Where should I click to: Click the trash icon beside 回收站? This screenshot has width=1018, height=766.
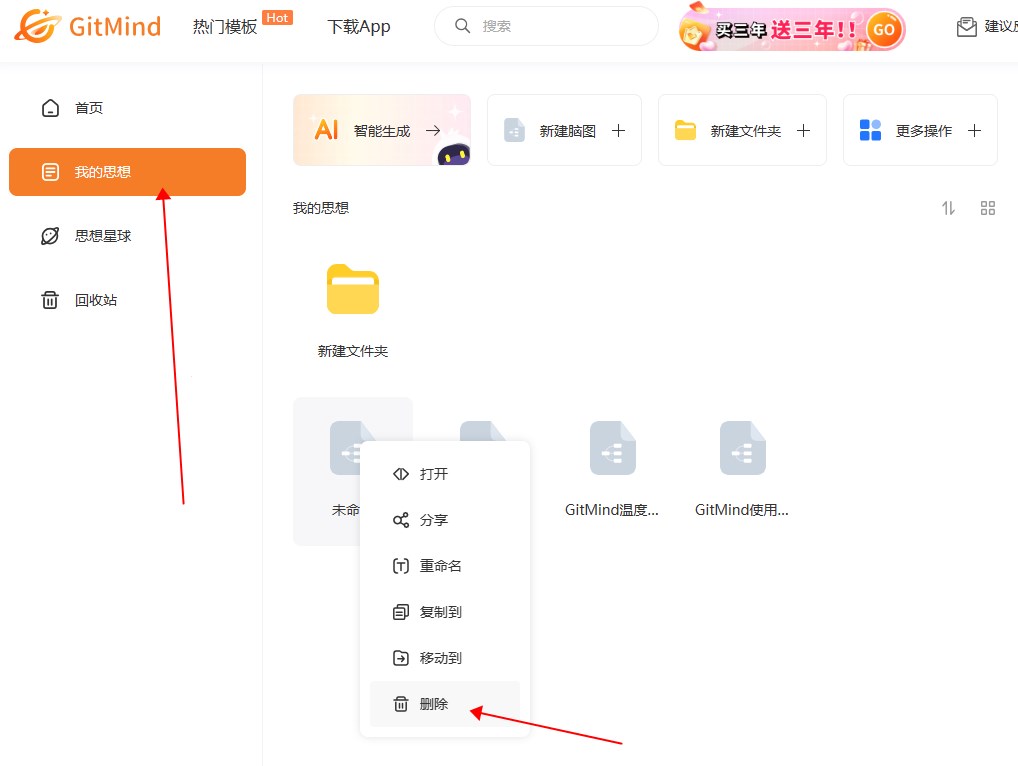50,300
